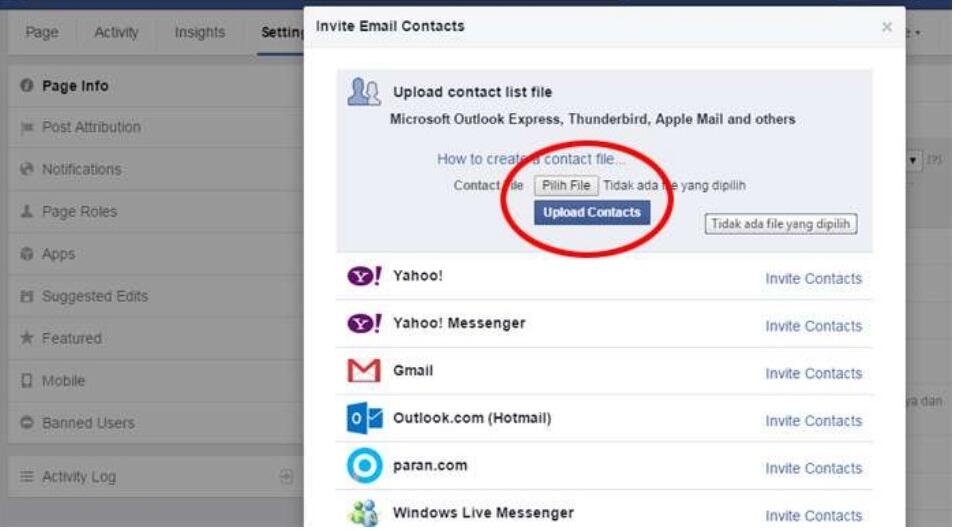Click the Activity Log list icon
Image resolution: width=961 pixels, height=531 pixels.
(x=26, y=476)
